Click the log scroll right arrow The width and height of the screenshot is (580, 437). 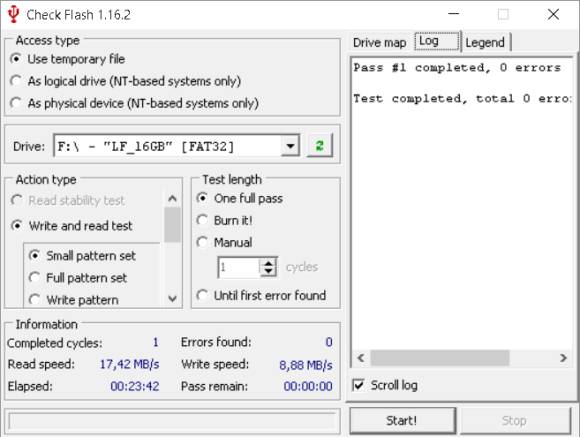pos(563,358)
